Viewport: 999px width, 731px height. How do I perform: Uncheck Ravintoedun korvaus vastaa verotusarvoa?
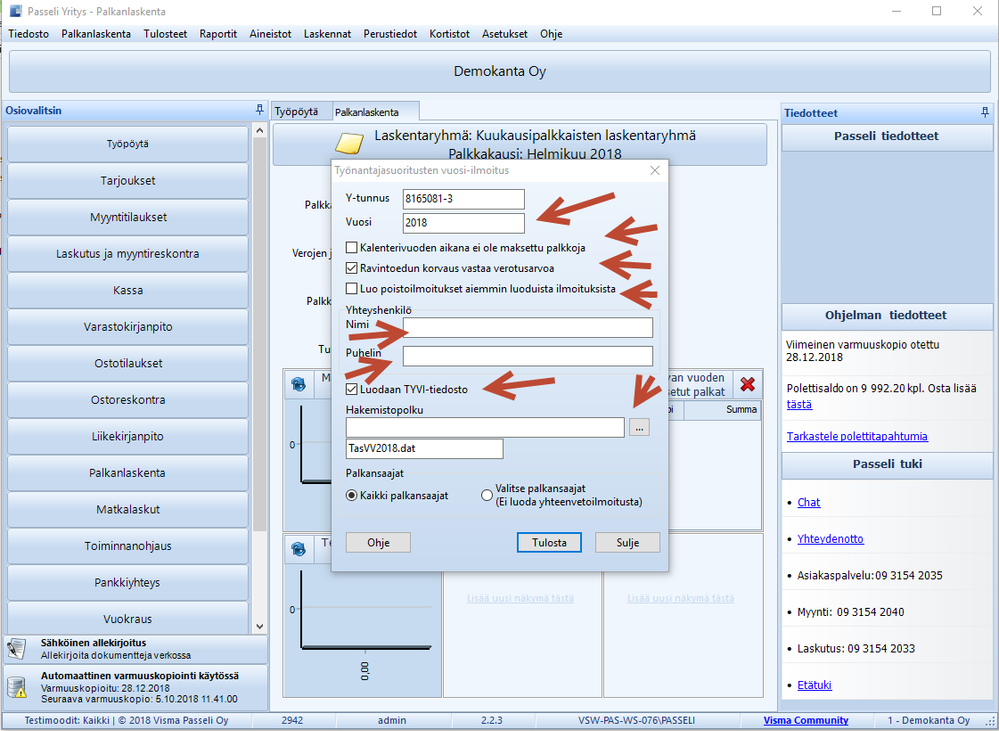pos(351,268)
